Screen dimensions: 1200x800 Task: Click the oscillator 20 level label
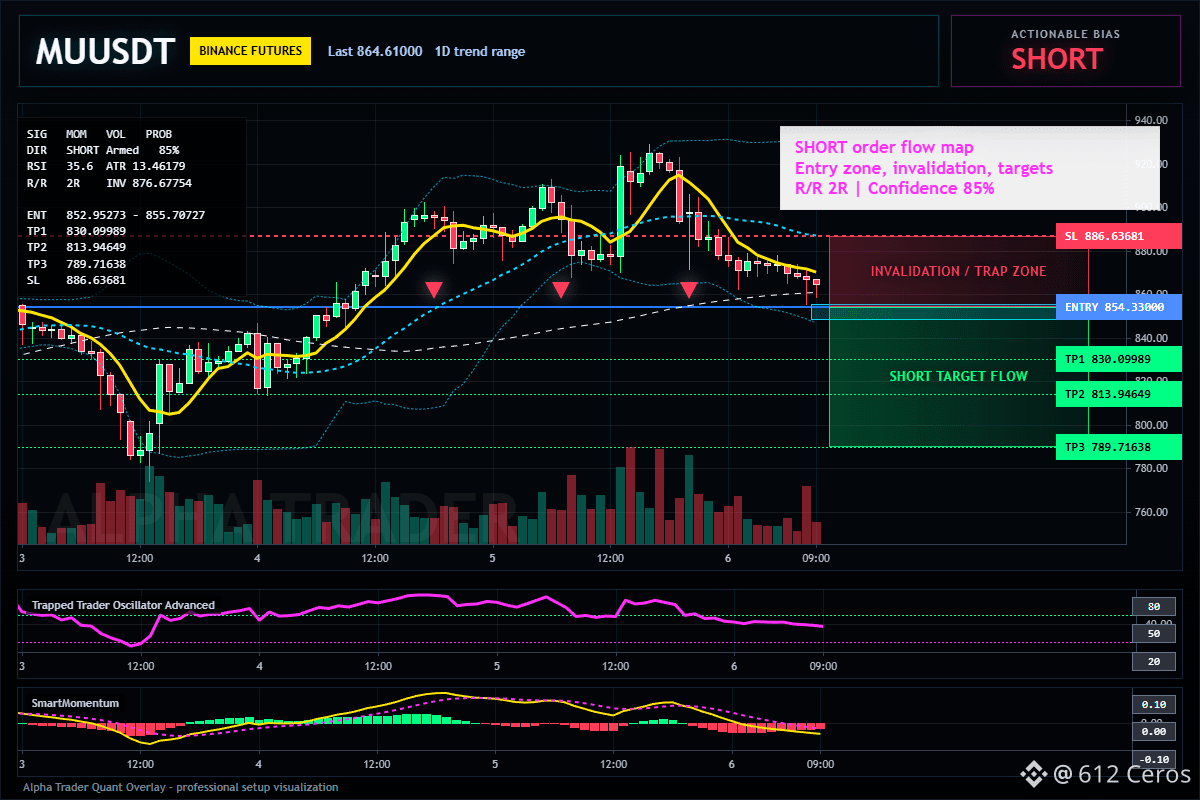(x=1153, y=661)
